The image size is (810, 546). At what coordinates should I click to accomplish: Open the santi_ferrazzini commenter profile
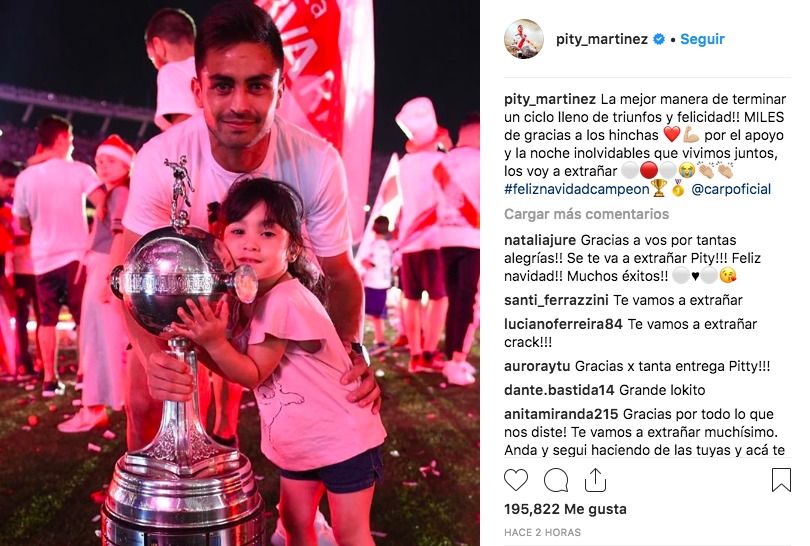coord(556,300)
